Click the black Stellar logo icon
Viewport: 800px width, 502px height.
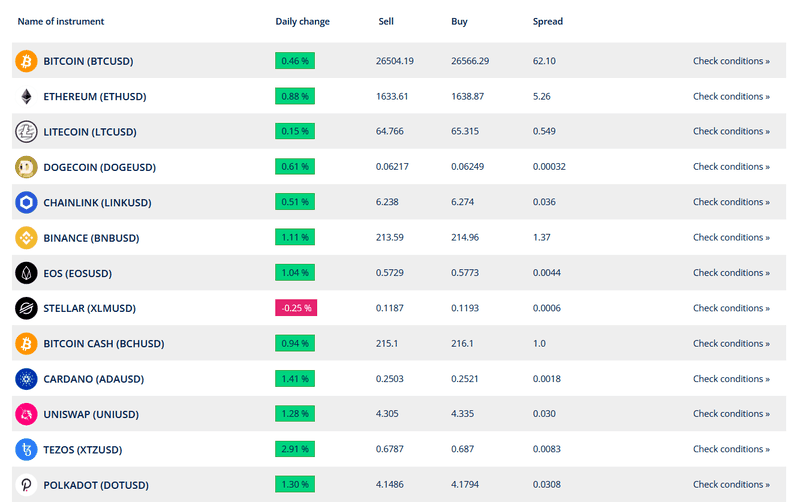26,308
